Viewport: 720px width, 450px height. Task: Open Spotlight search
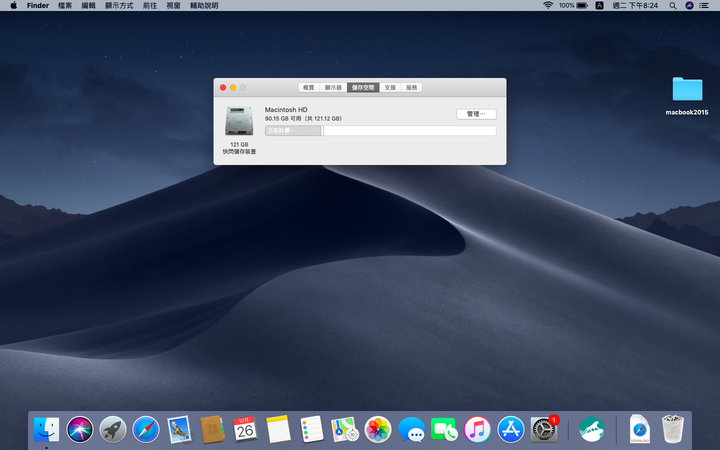click(x=673, y=6)
